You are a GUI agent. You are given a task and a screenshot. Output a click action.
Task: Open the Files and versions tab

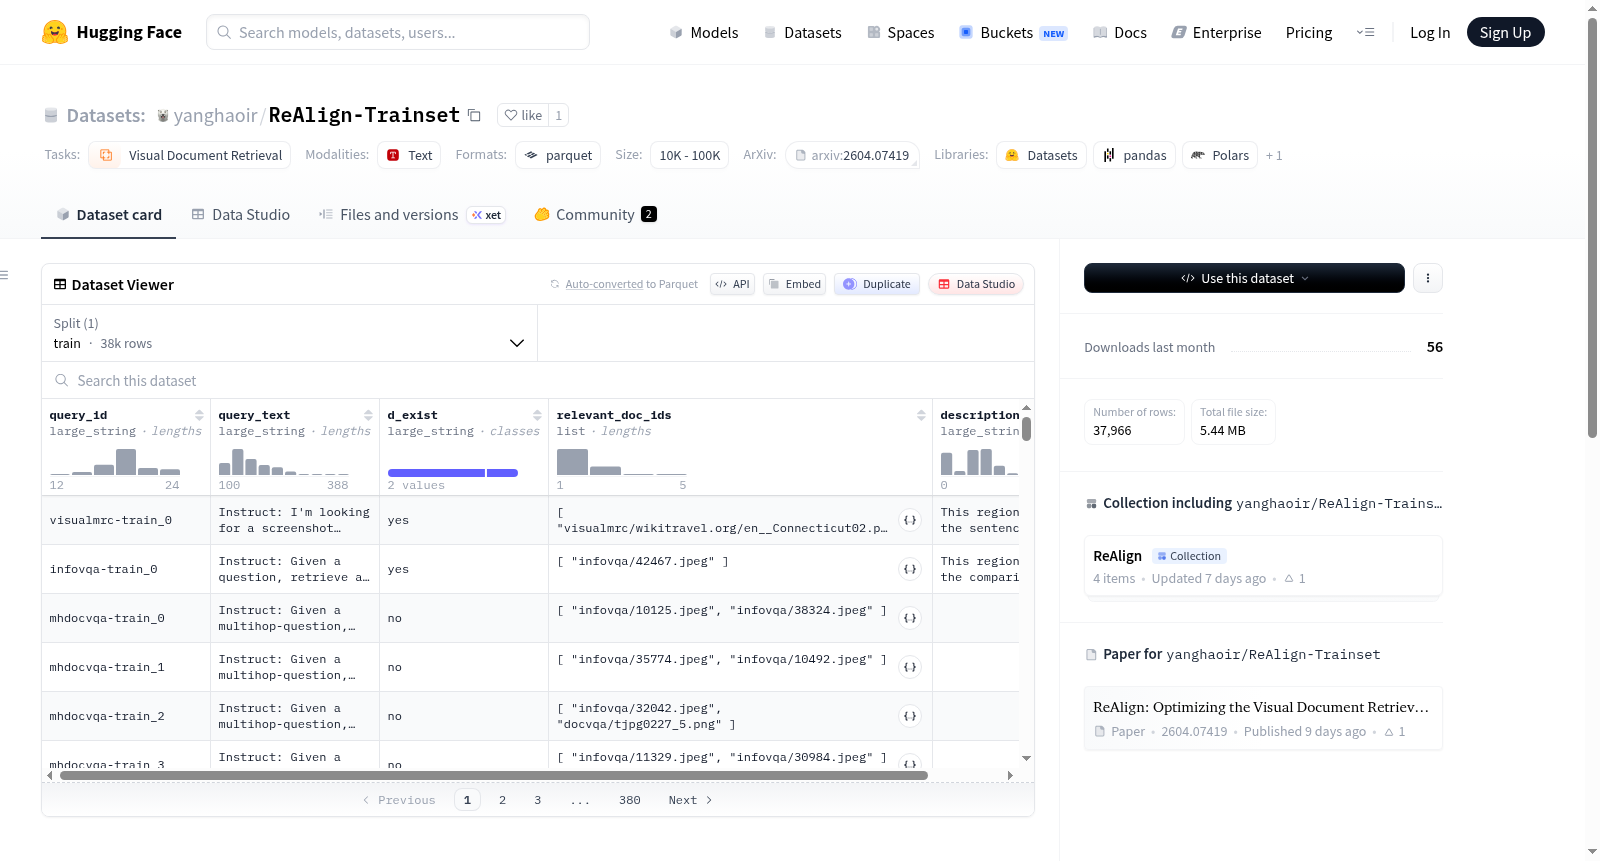pos(412,214)
